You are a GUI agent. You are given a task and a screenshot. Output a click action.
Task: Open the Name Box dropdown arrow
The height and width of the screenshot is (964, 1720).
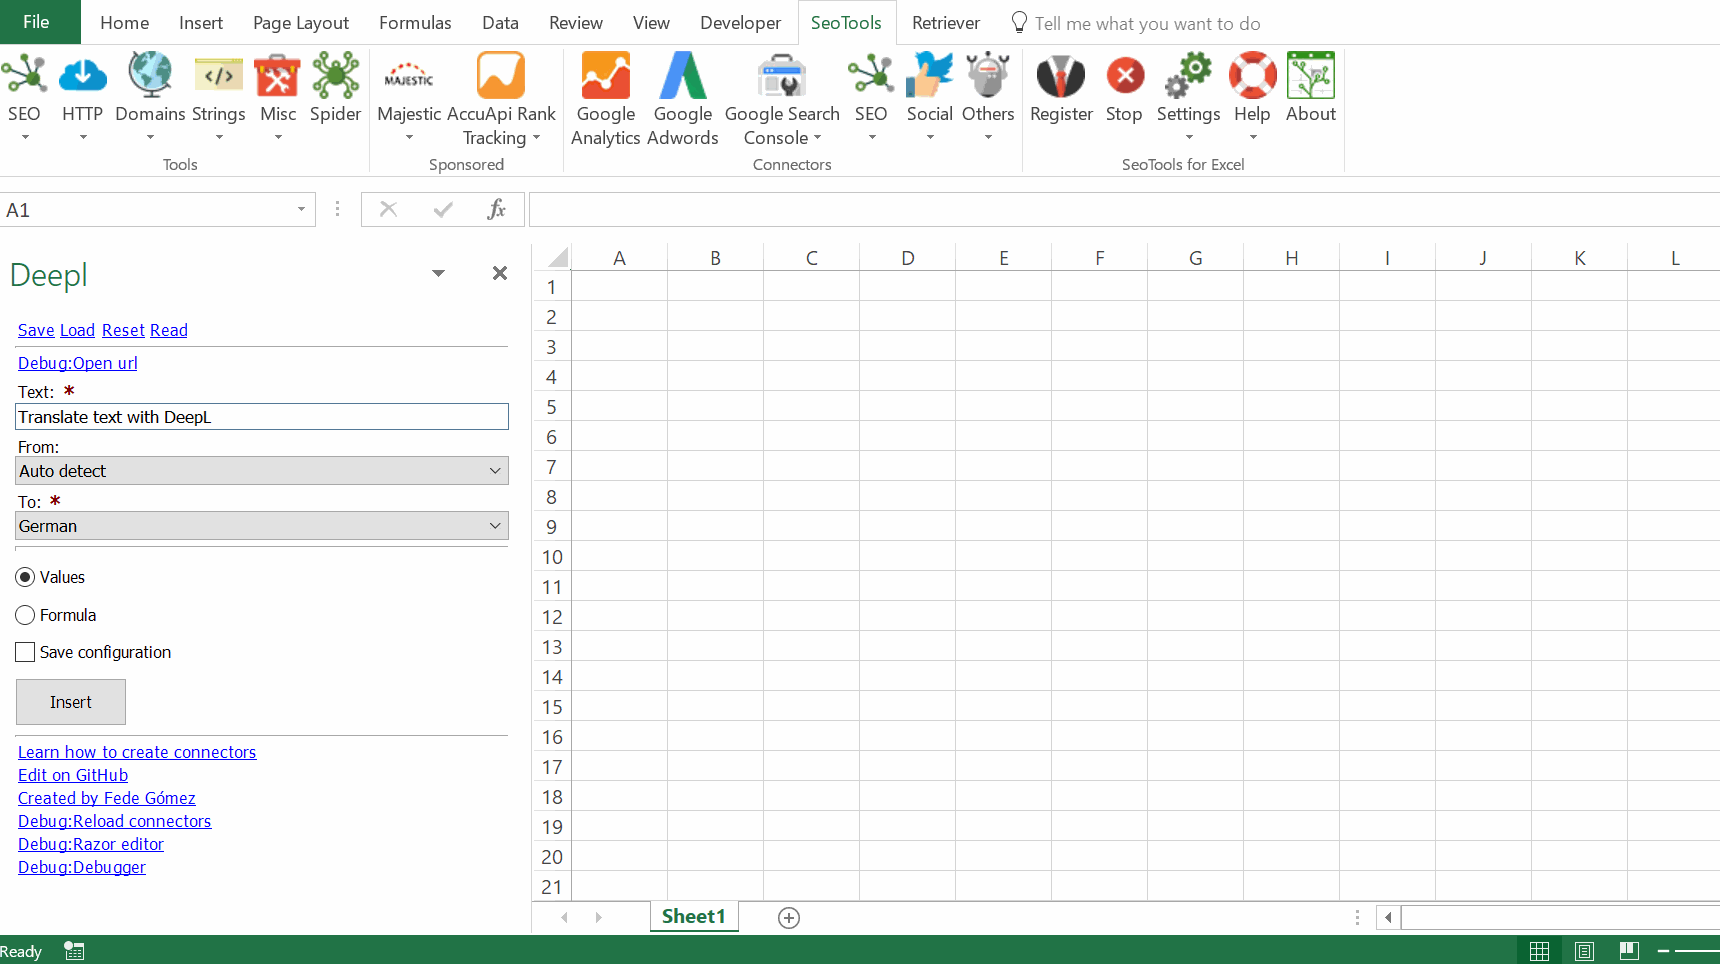tap(301, 209)
